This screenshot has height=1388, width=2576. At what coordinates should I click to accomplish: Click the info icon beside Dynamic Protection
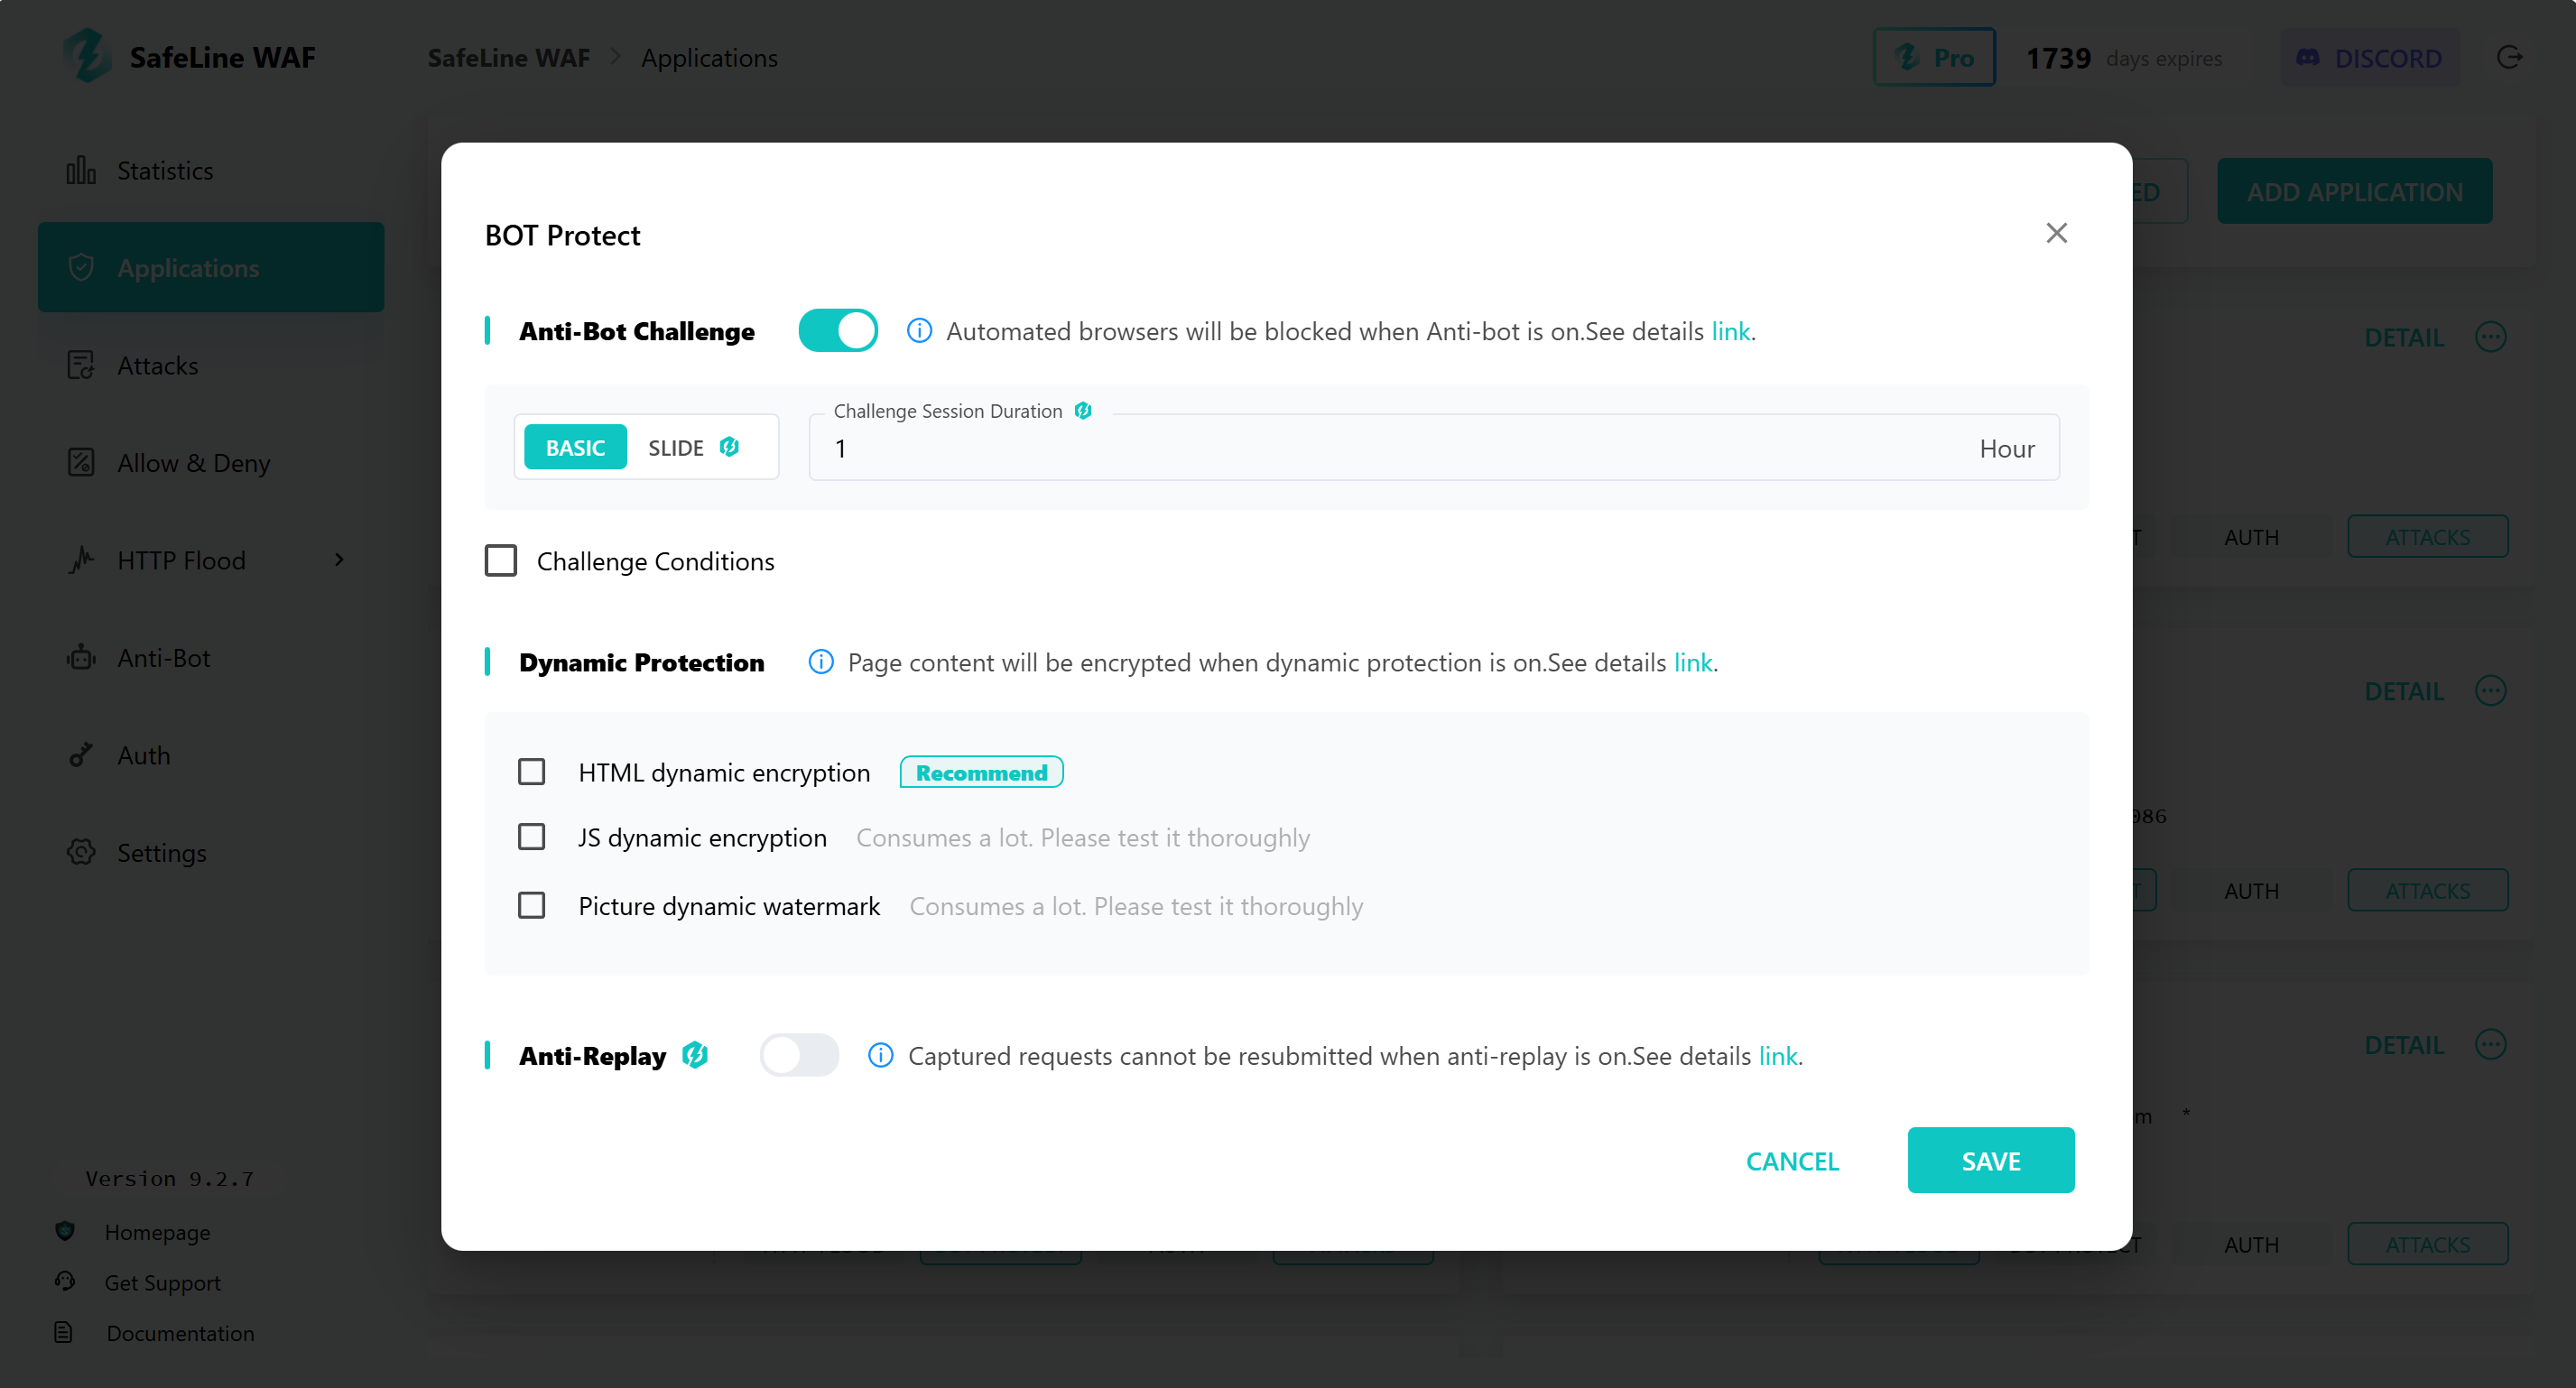click(x=821, y=662)
